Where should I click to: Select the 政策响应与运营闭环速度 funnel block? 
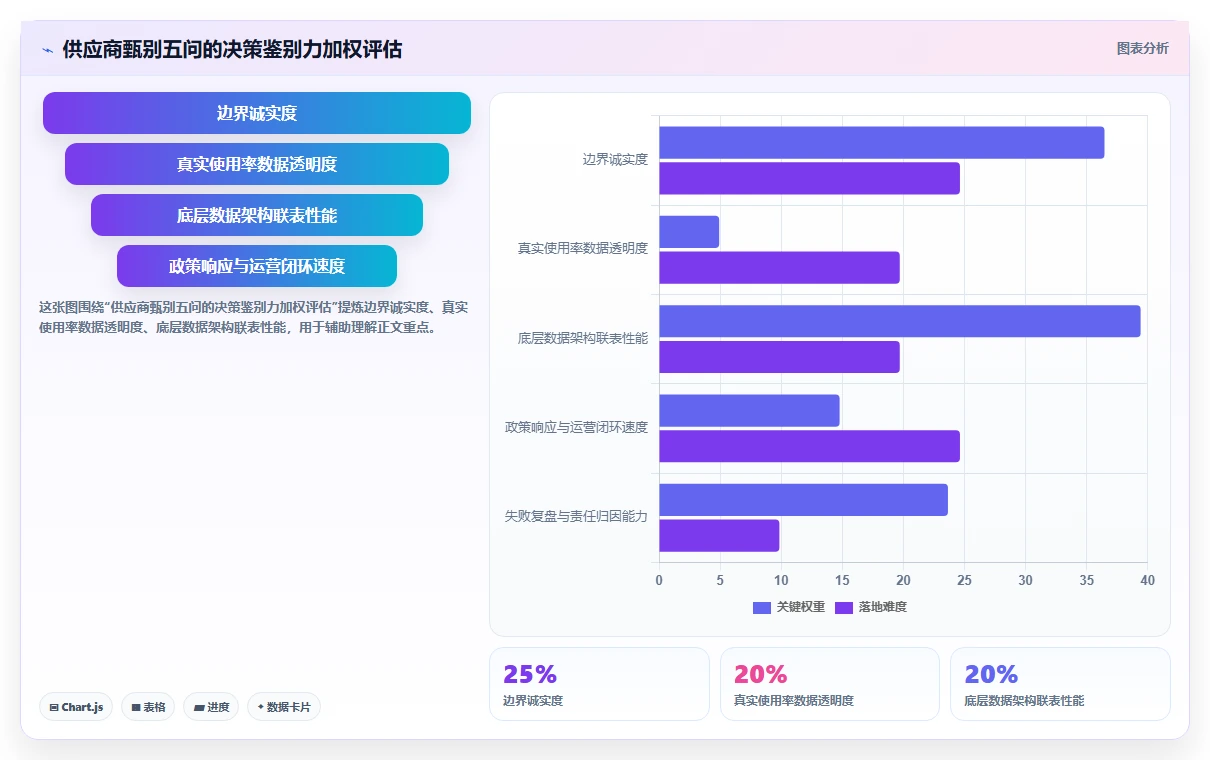click(257, 266)
